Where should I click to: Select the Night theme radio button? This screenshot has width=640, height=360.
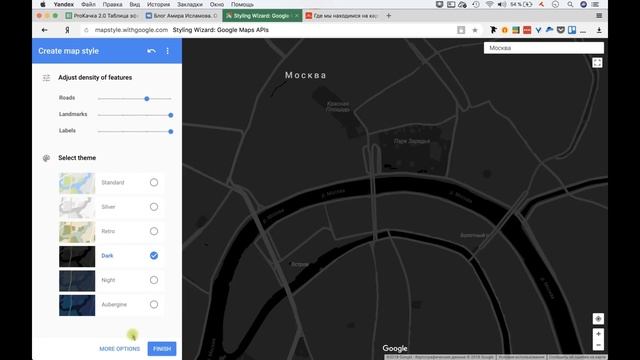(x=154, y=280)
